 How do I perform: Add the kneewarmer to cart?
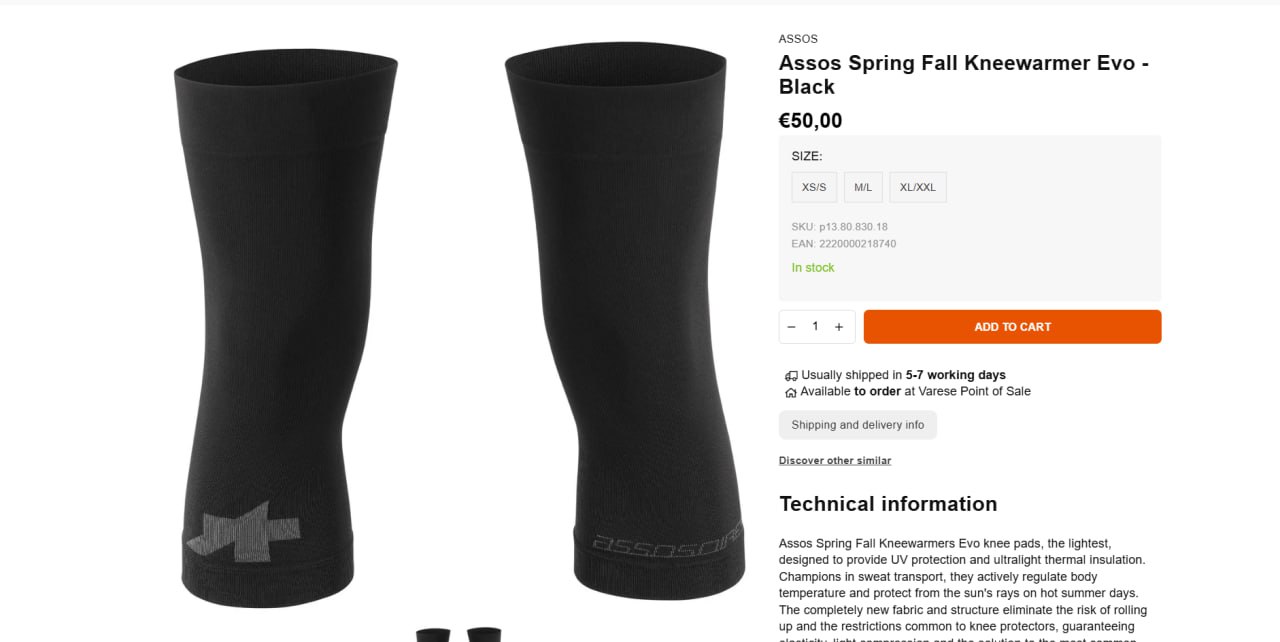tap(1012, 327)
